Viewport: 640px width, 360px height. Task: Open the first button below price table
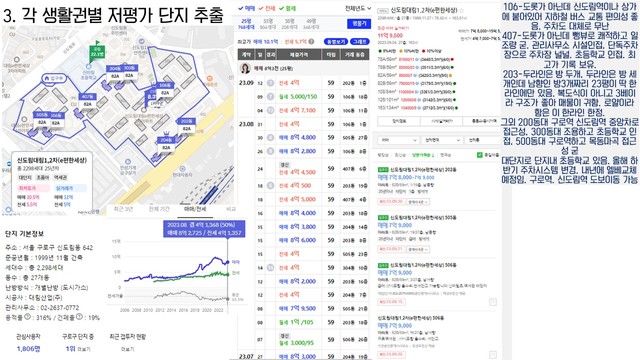pos(399,121)
